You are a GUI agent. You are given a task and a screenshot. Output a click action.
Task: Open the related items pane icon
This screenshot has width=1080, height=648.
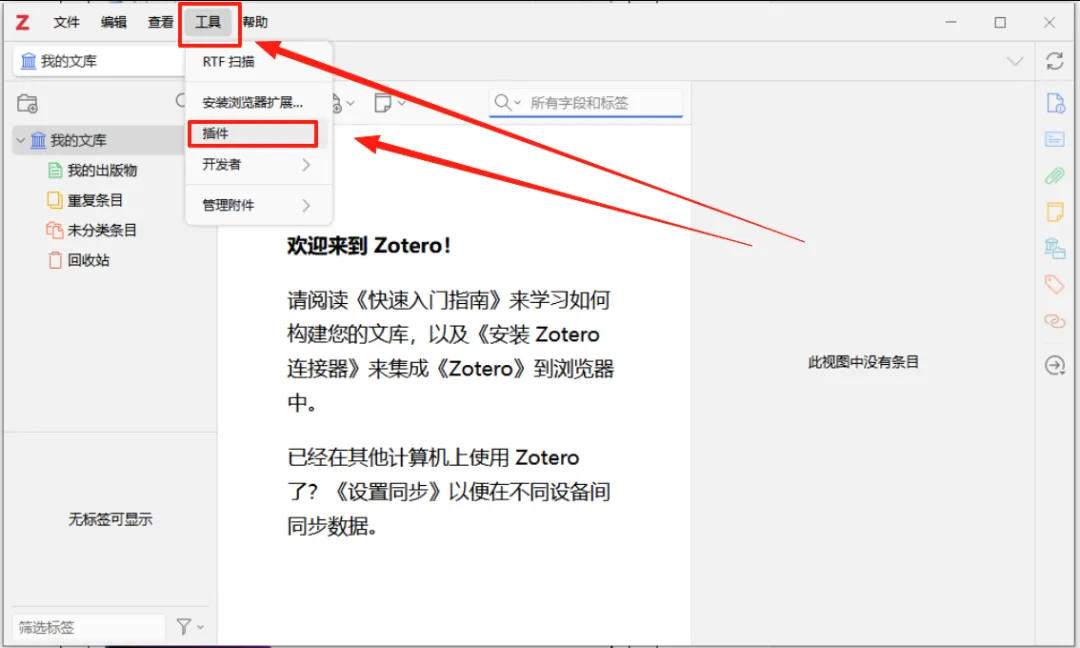click(1055, 320)
